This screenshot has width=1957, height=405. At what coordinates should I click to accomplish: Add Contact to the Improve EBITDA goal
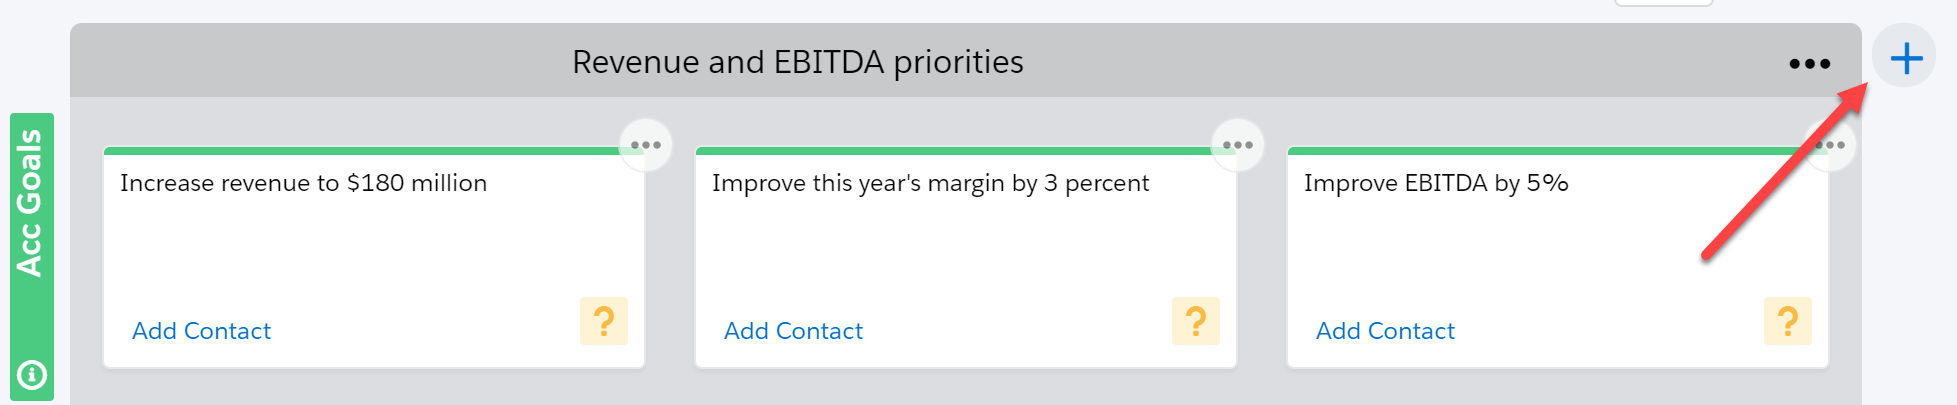point(1385,331)
